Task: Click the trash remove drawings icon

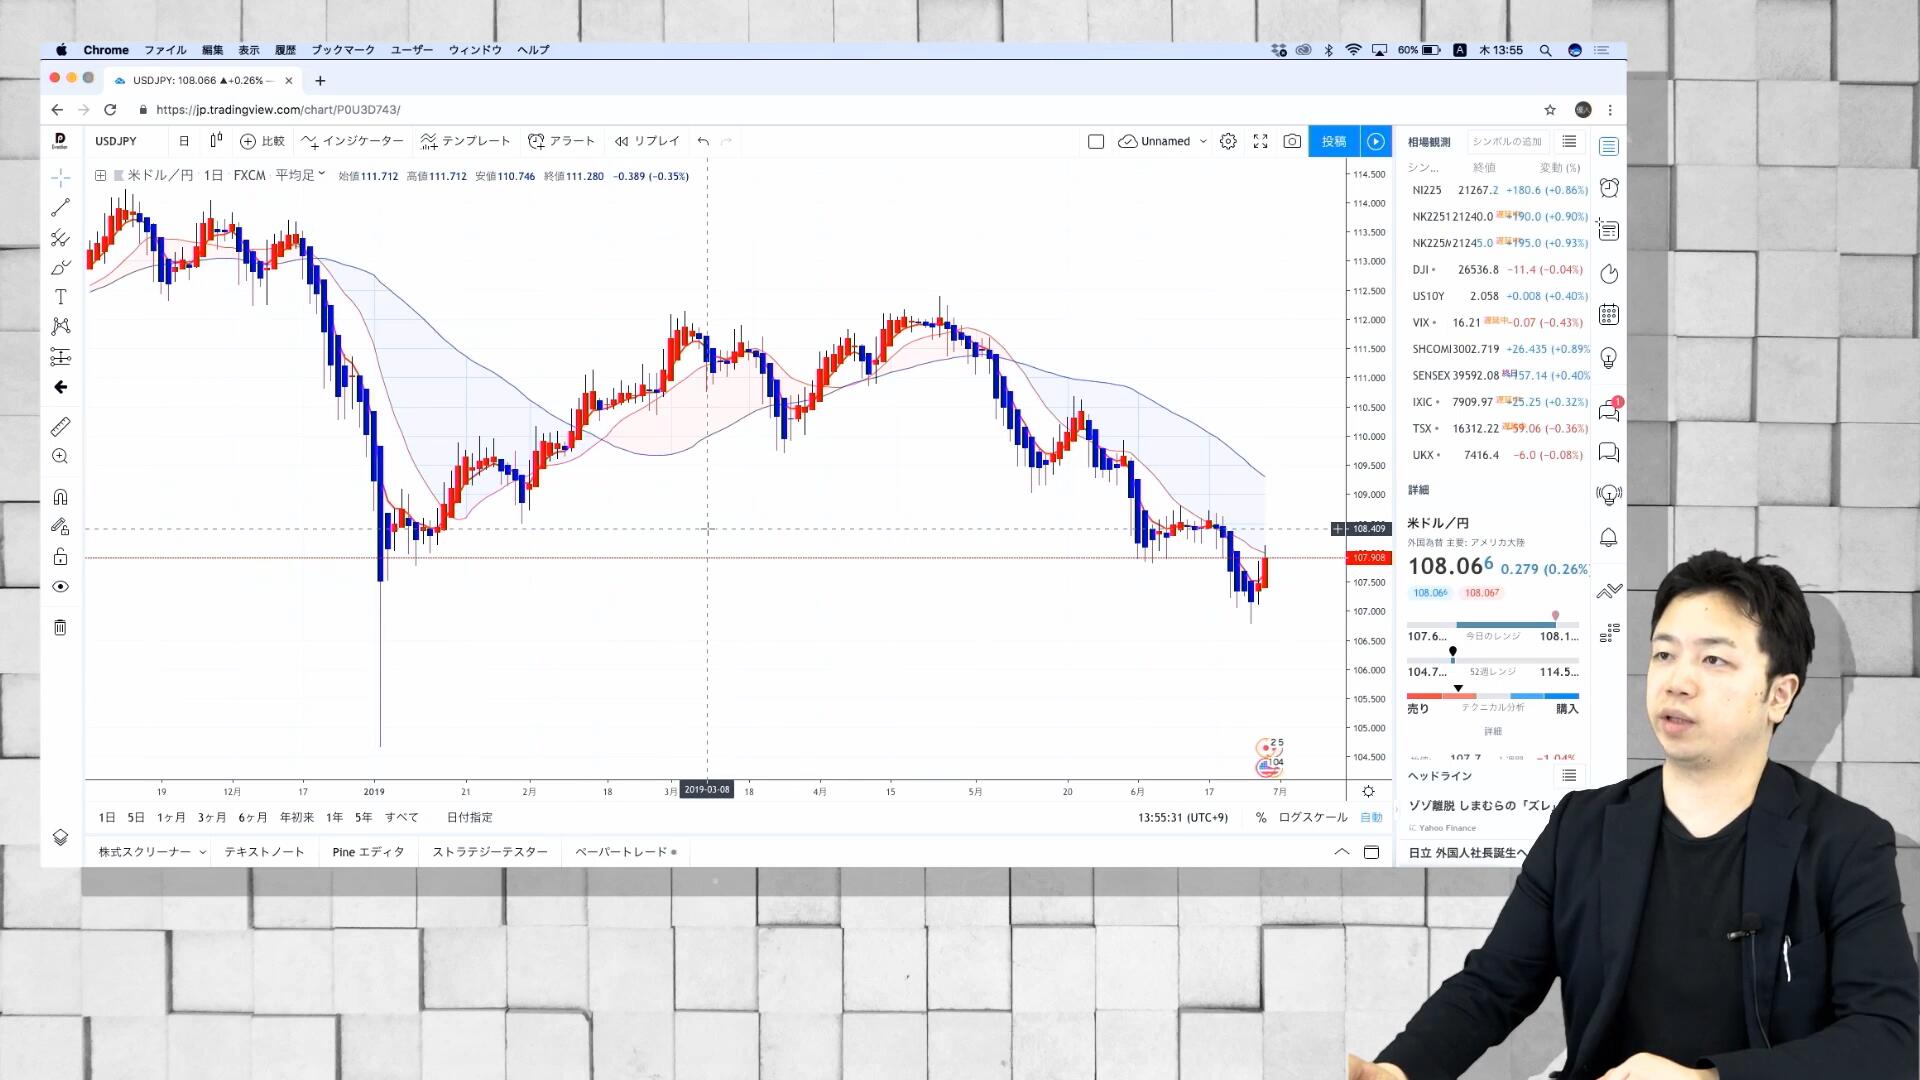Action: point(61,627)
